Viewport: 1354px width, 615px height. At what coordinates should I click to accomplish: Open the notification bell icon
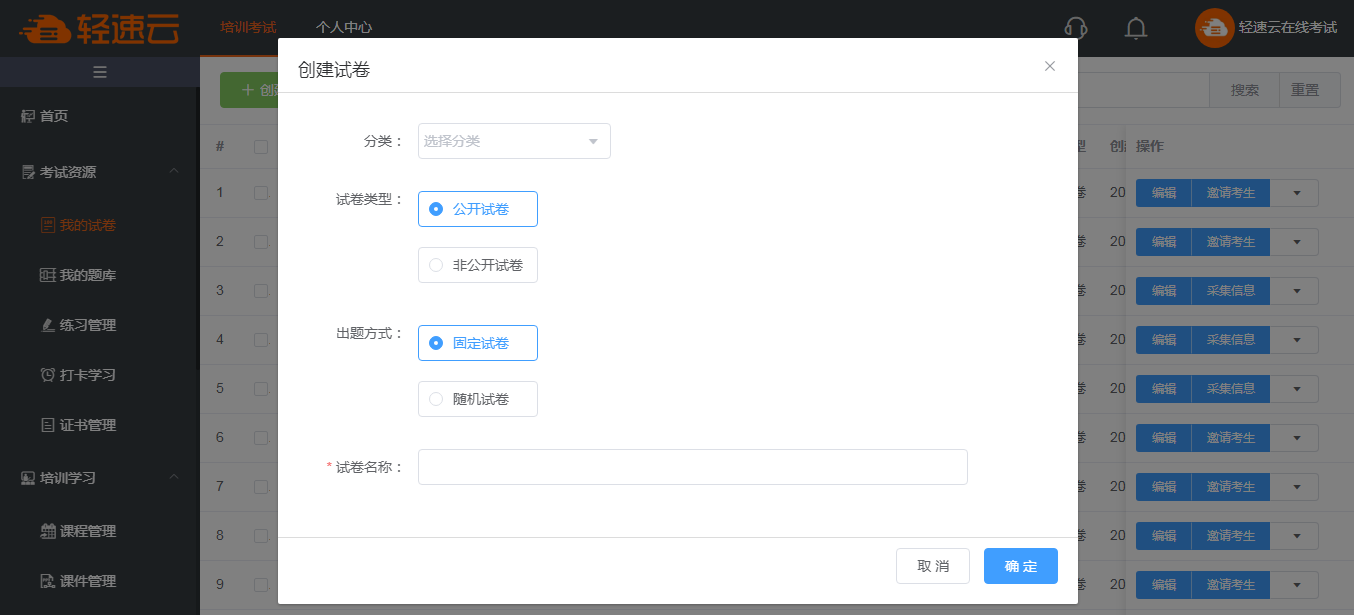click(x=1135, y=28)
